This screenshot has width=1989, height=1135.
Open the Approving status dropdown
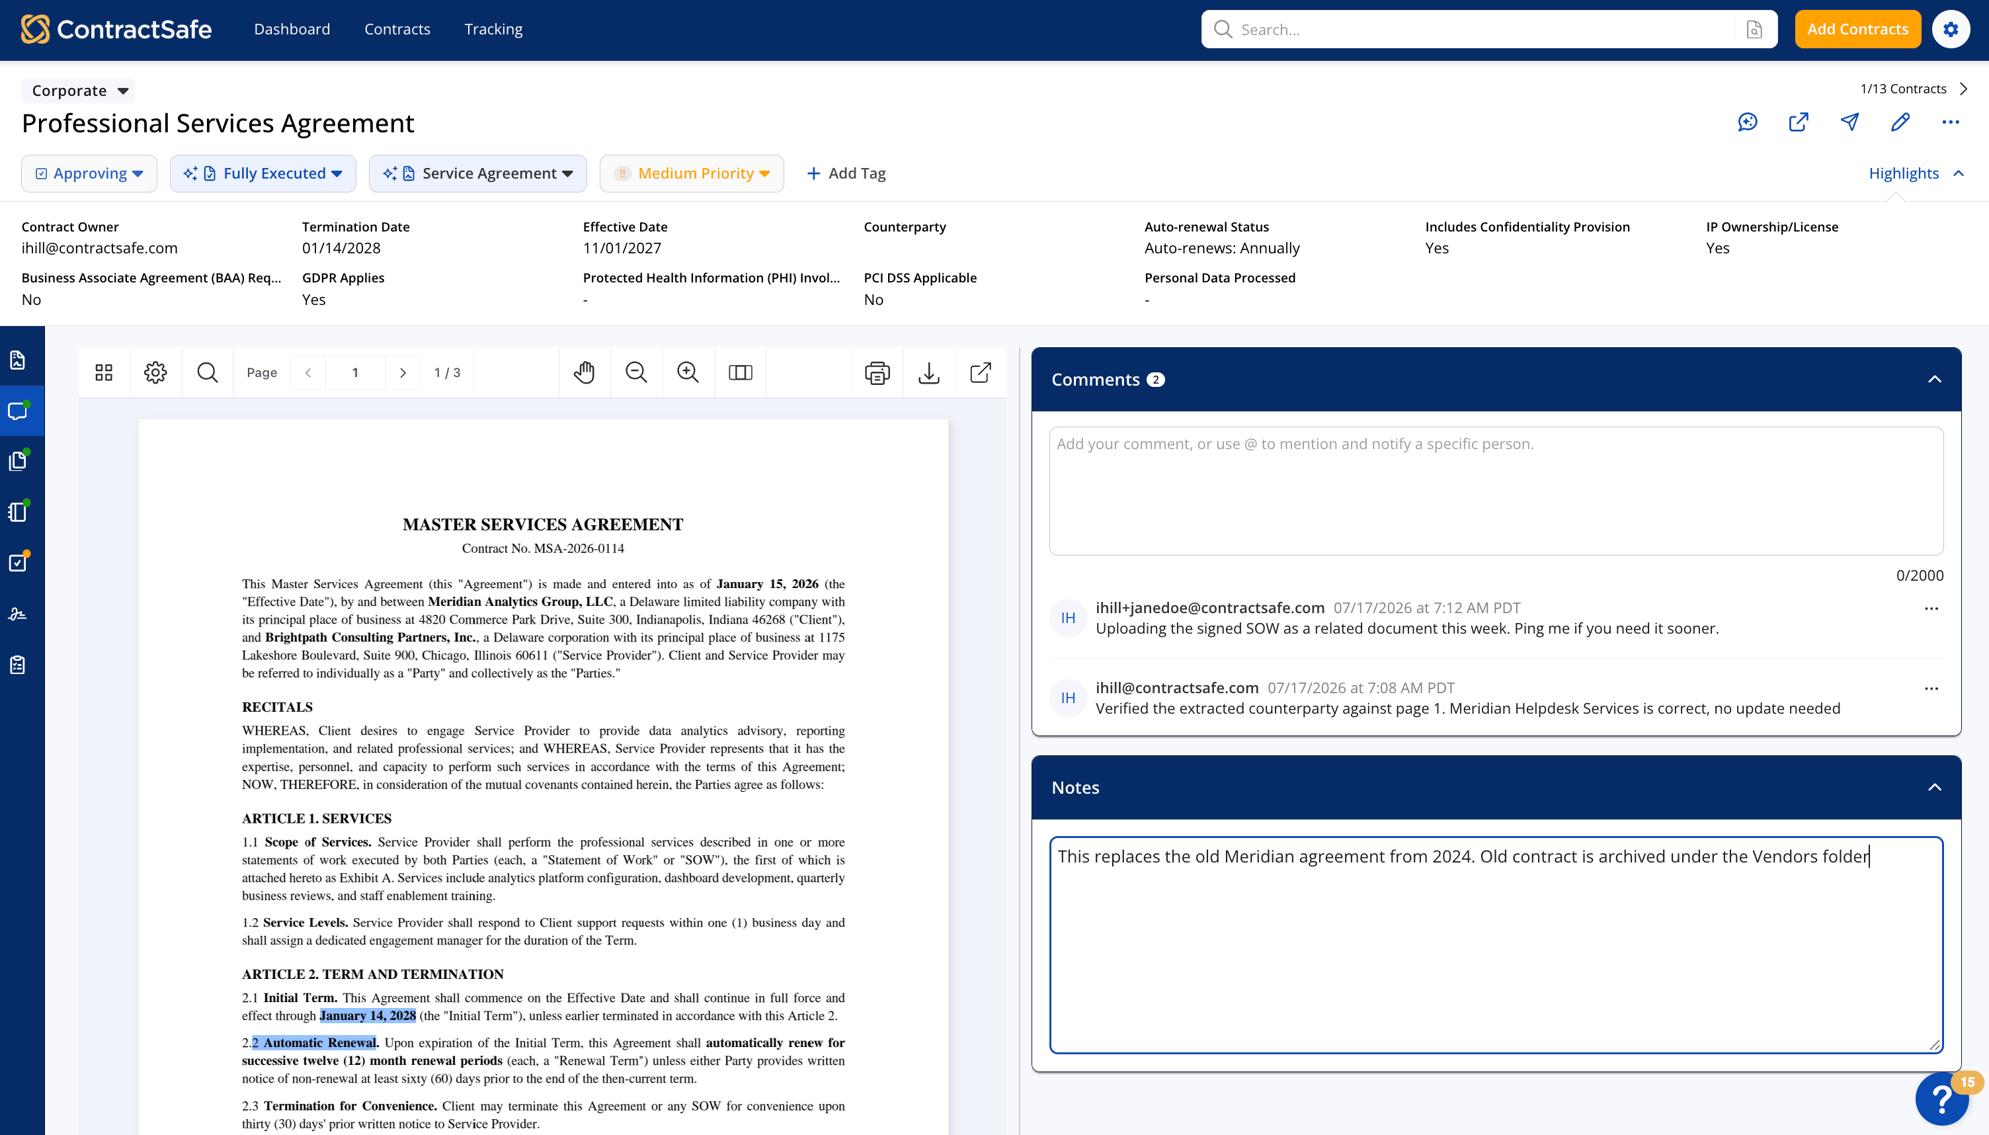click(89, 173)
